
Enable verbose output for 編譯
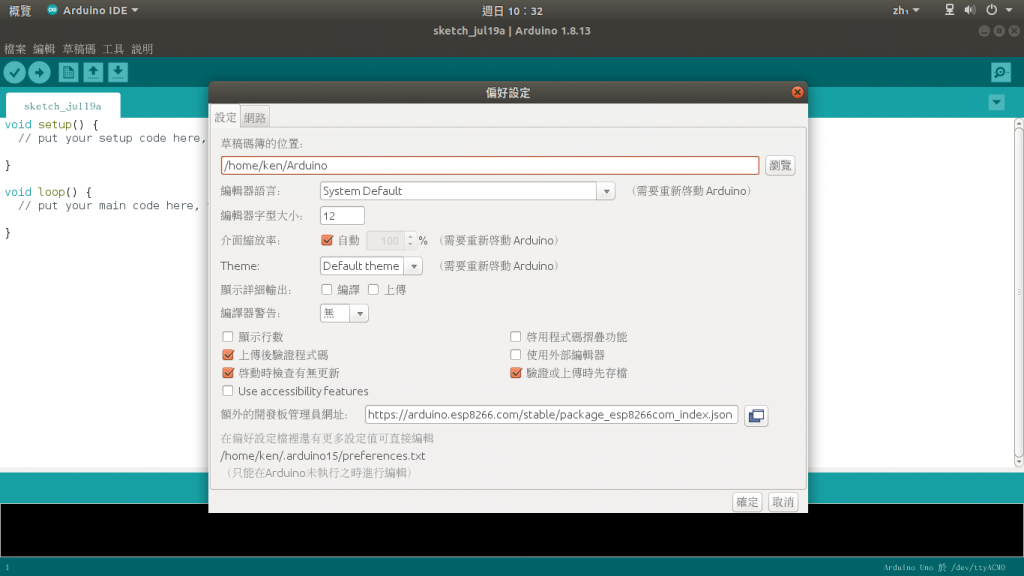[x=327, y=289]
